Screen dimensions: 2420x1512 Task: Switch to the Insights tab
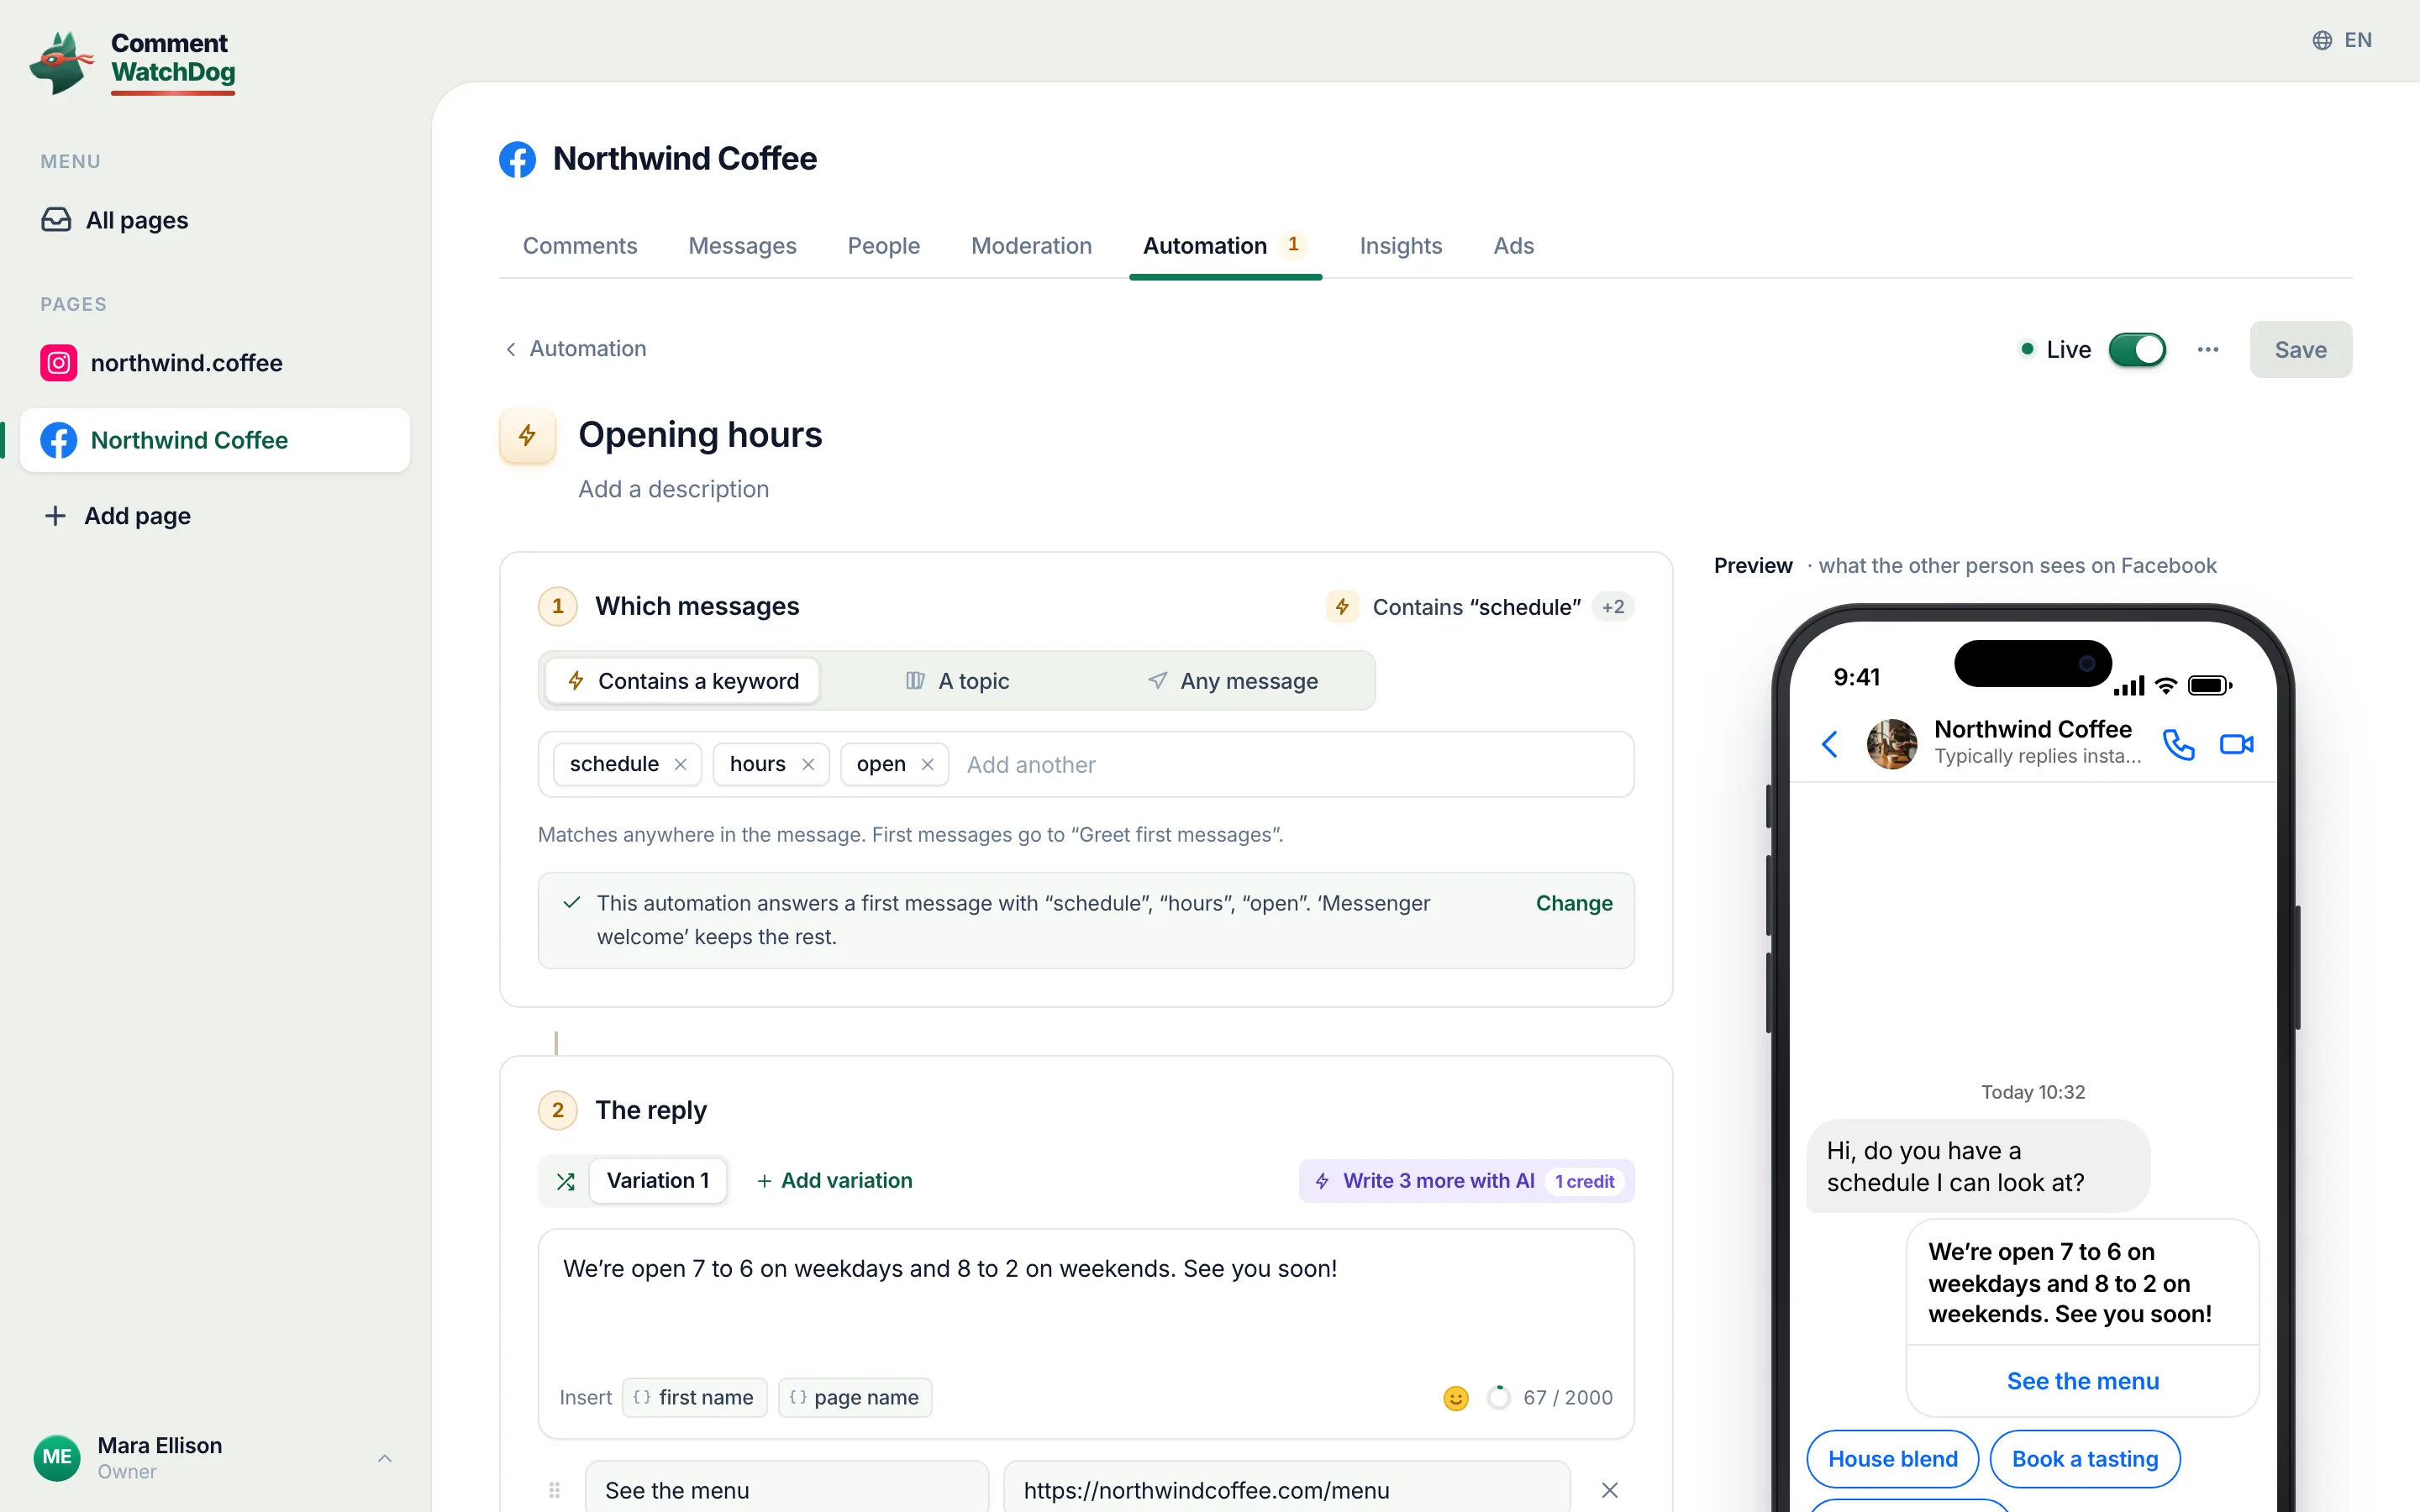pos(1401,246)
